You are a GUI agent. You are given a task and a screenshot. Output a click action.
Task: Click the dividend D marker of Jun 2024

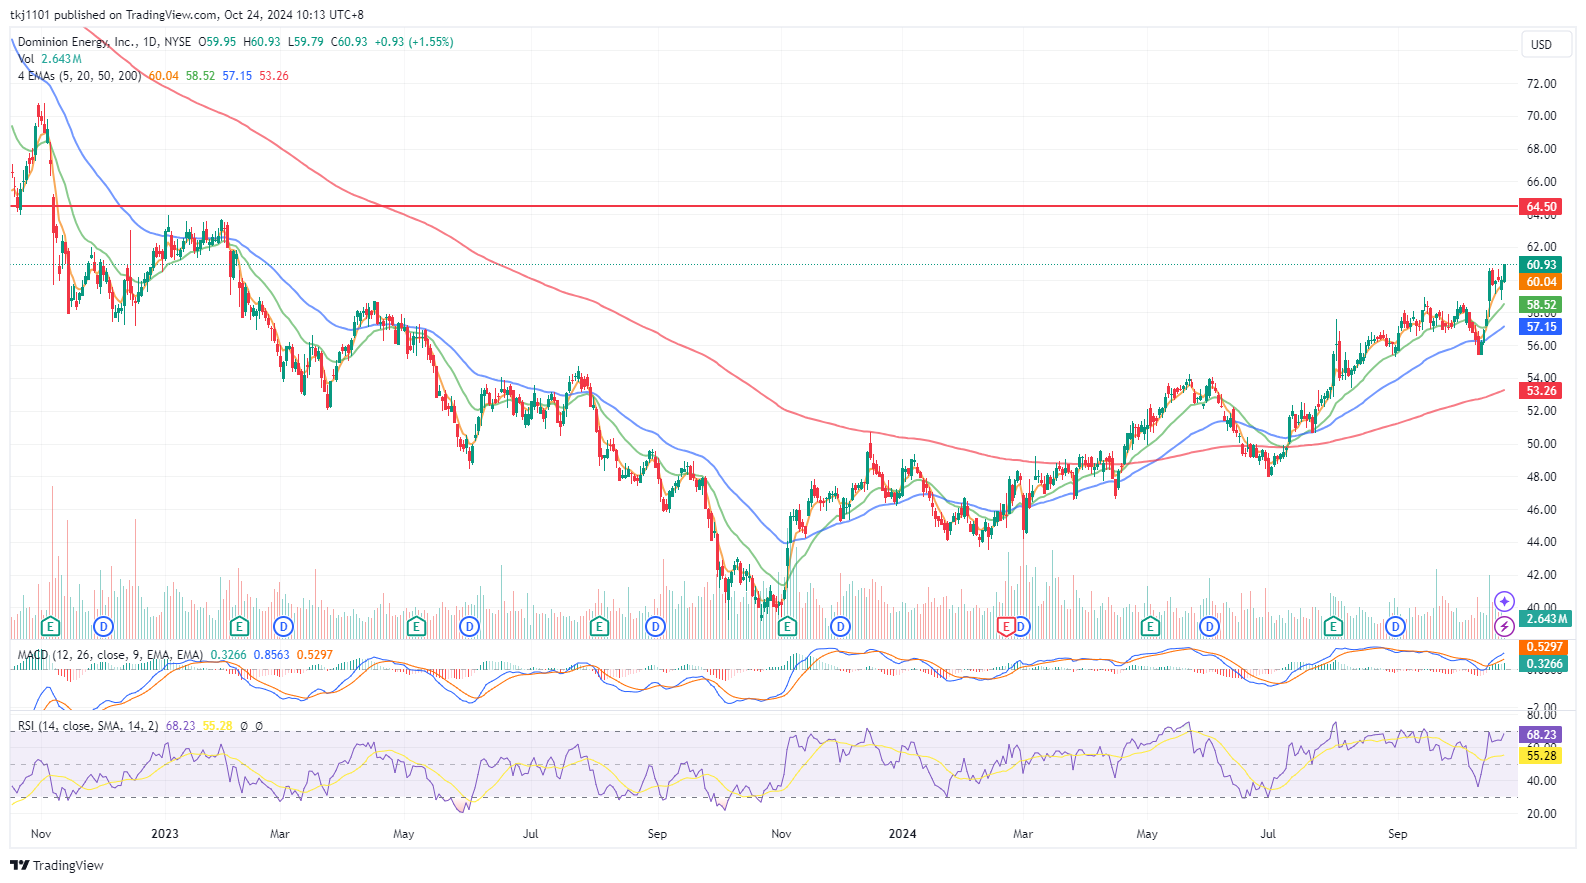click(1209, 627)
